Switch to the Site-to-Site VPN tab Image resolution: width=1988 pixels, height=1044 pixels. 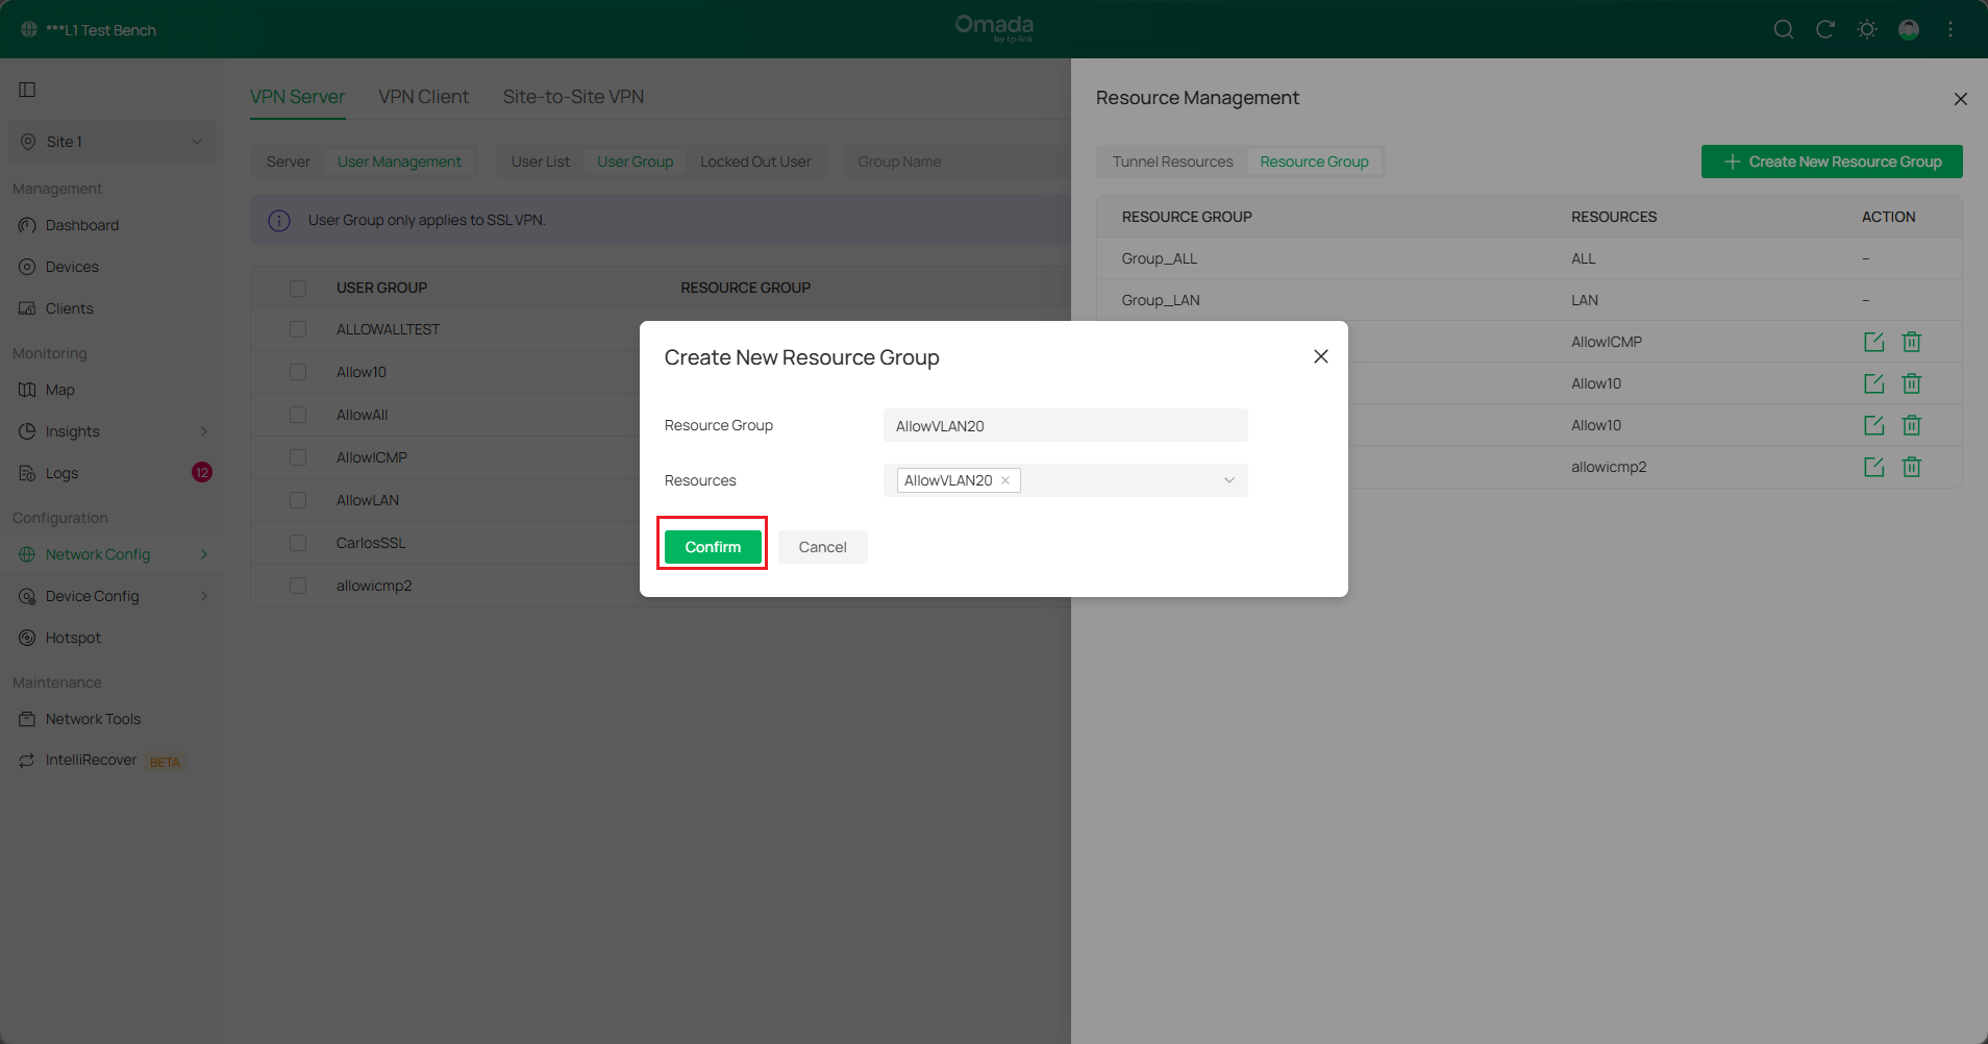[x=573, y=97]
